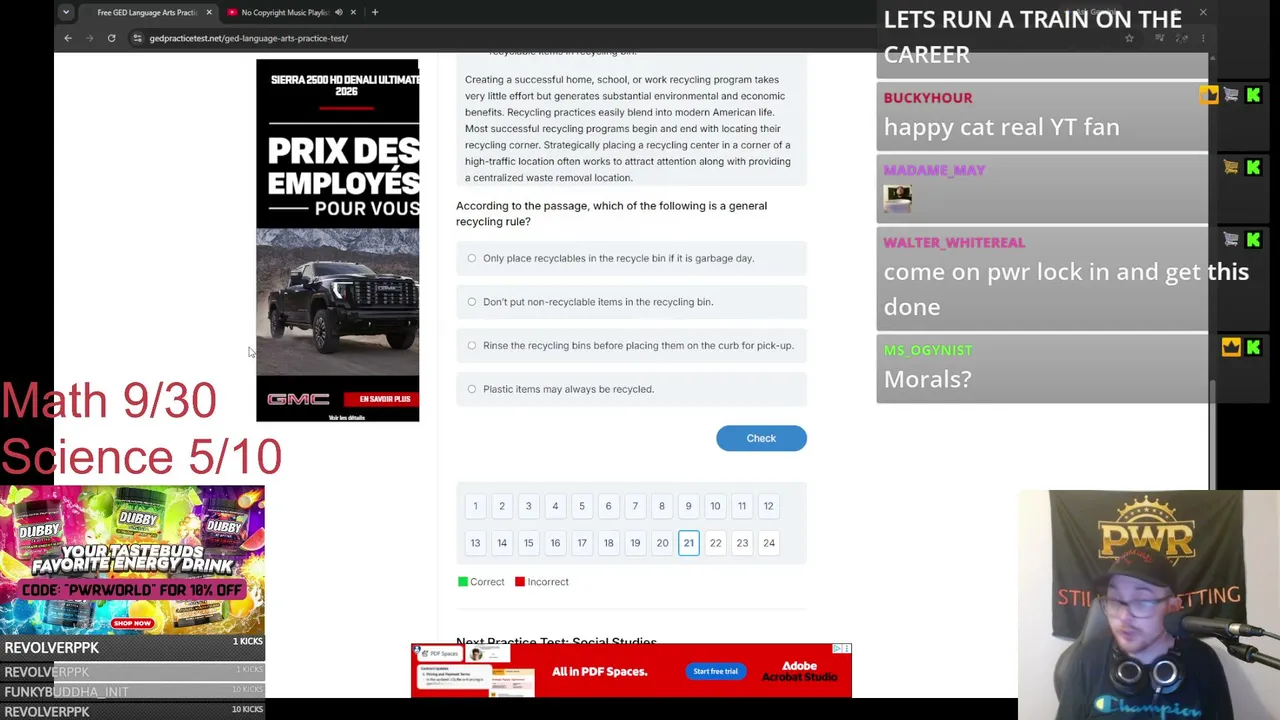Viewport: 1280px width, 720px height.
Task: Go back to the previous page
Action: [68, 38]
